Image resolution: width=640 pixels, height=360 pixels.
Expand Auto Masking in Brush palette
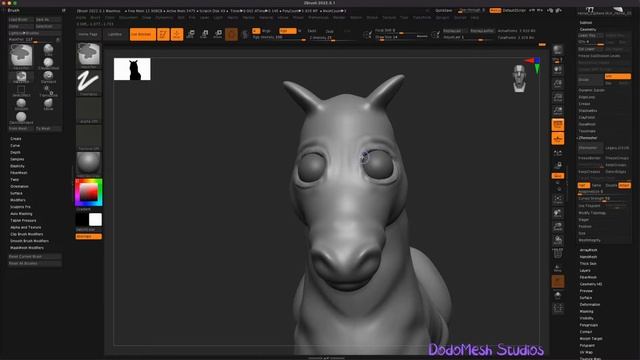point(21,213)
